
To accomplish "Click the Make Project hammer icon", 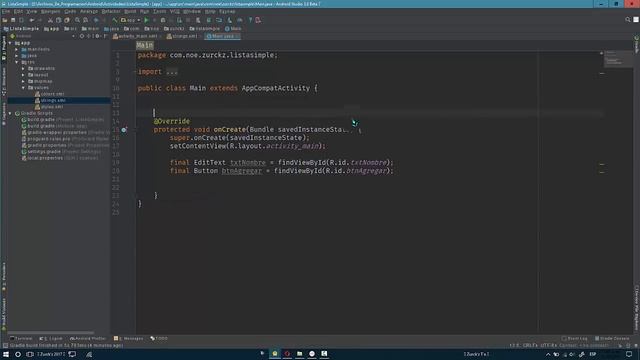I will click(x=115, y=20).
